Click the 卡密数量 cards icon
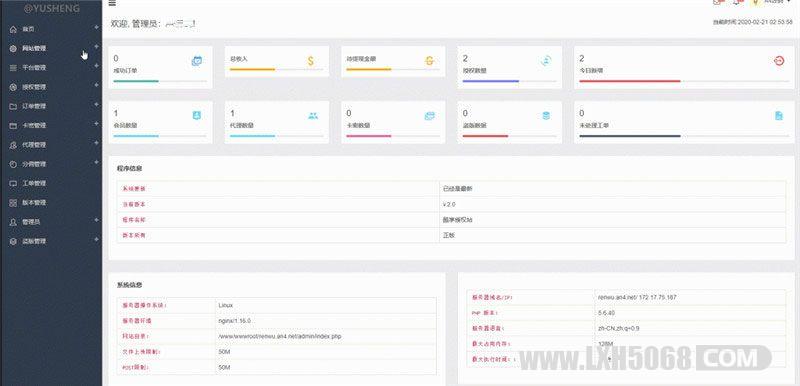 pos(430,116)
